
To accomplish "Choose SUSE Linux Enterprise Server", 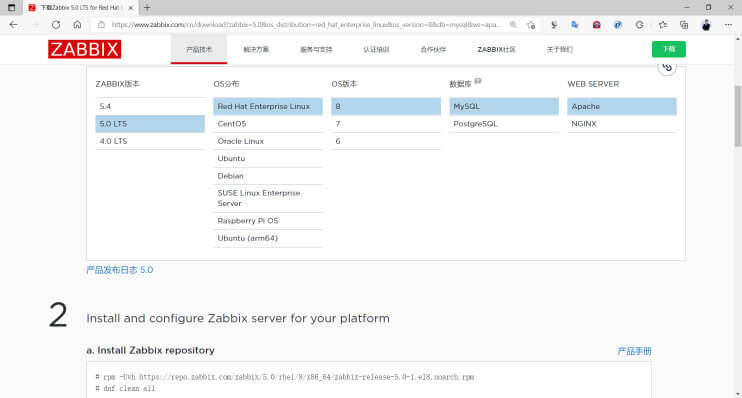I will [x=268, y=198].
